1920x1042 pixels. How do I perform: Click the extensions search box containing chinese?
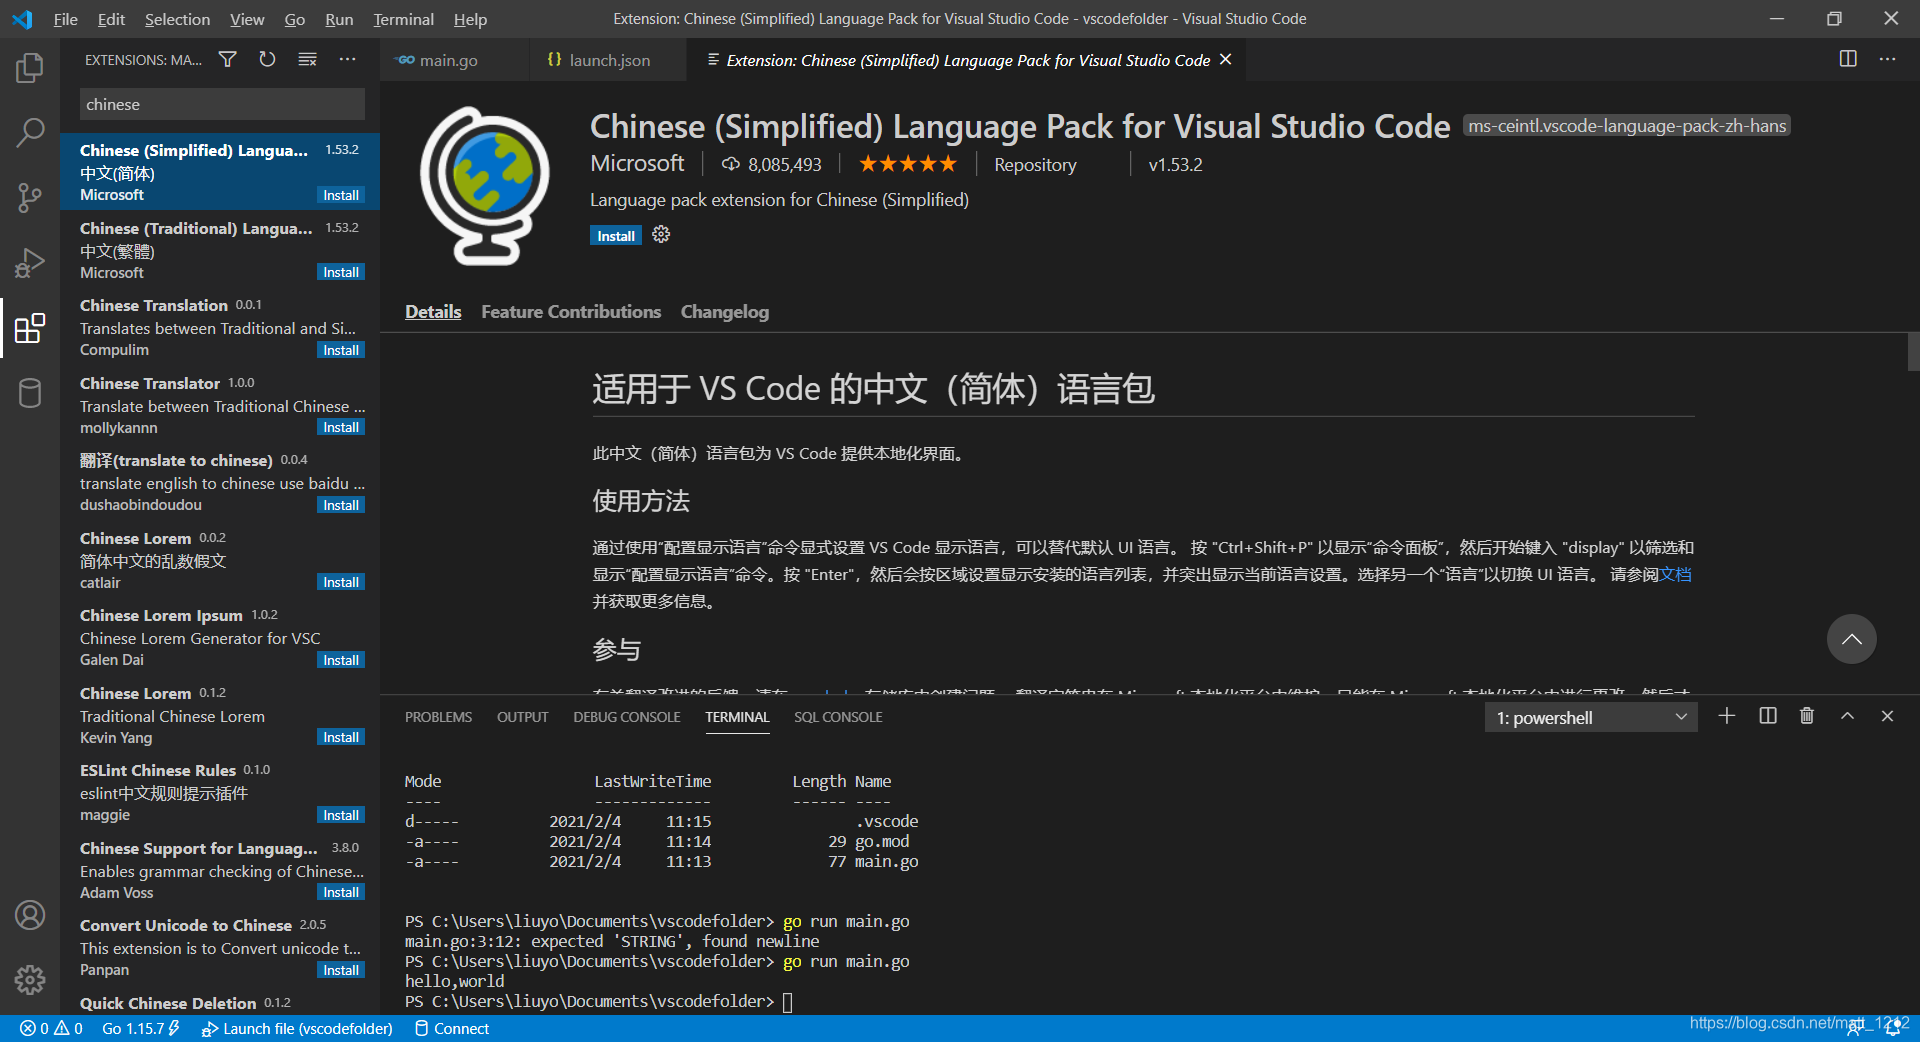[x=222, y=104]
